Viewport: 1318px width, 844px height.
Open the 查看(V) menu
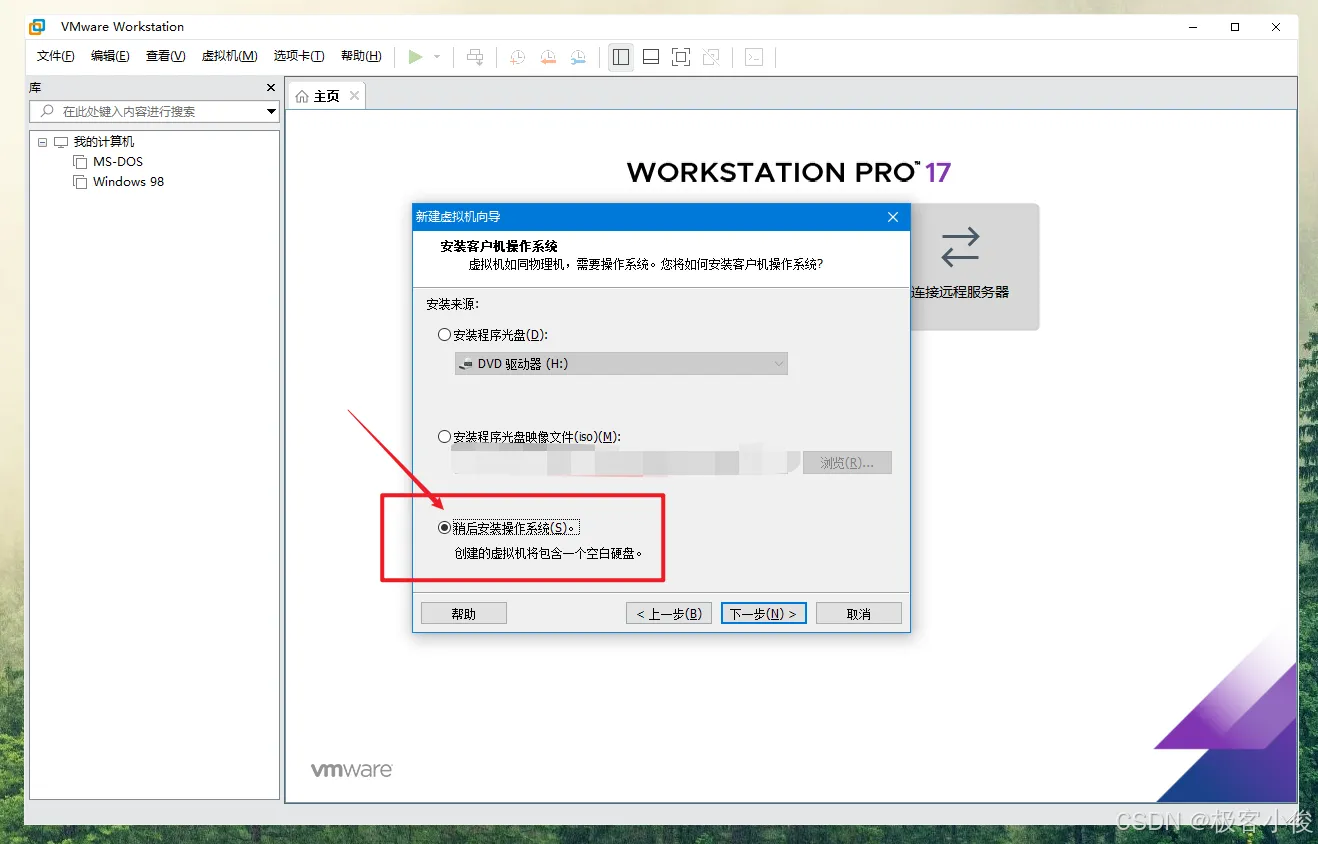coord(166,56)
